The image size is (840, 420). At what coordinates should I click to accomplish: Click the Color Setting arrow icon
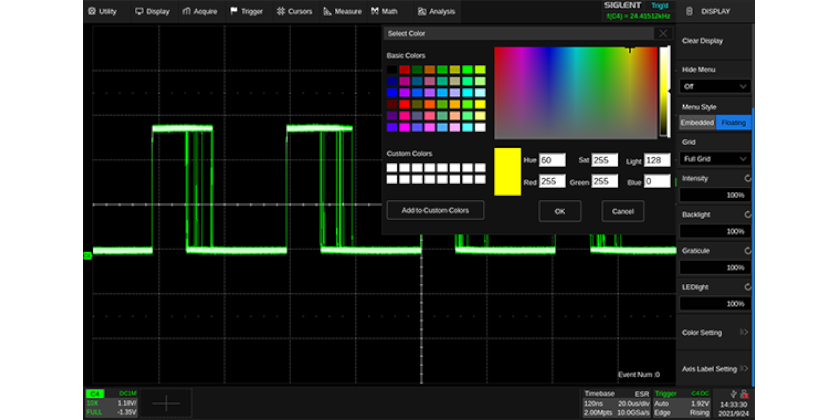[x=744, y=332]
